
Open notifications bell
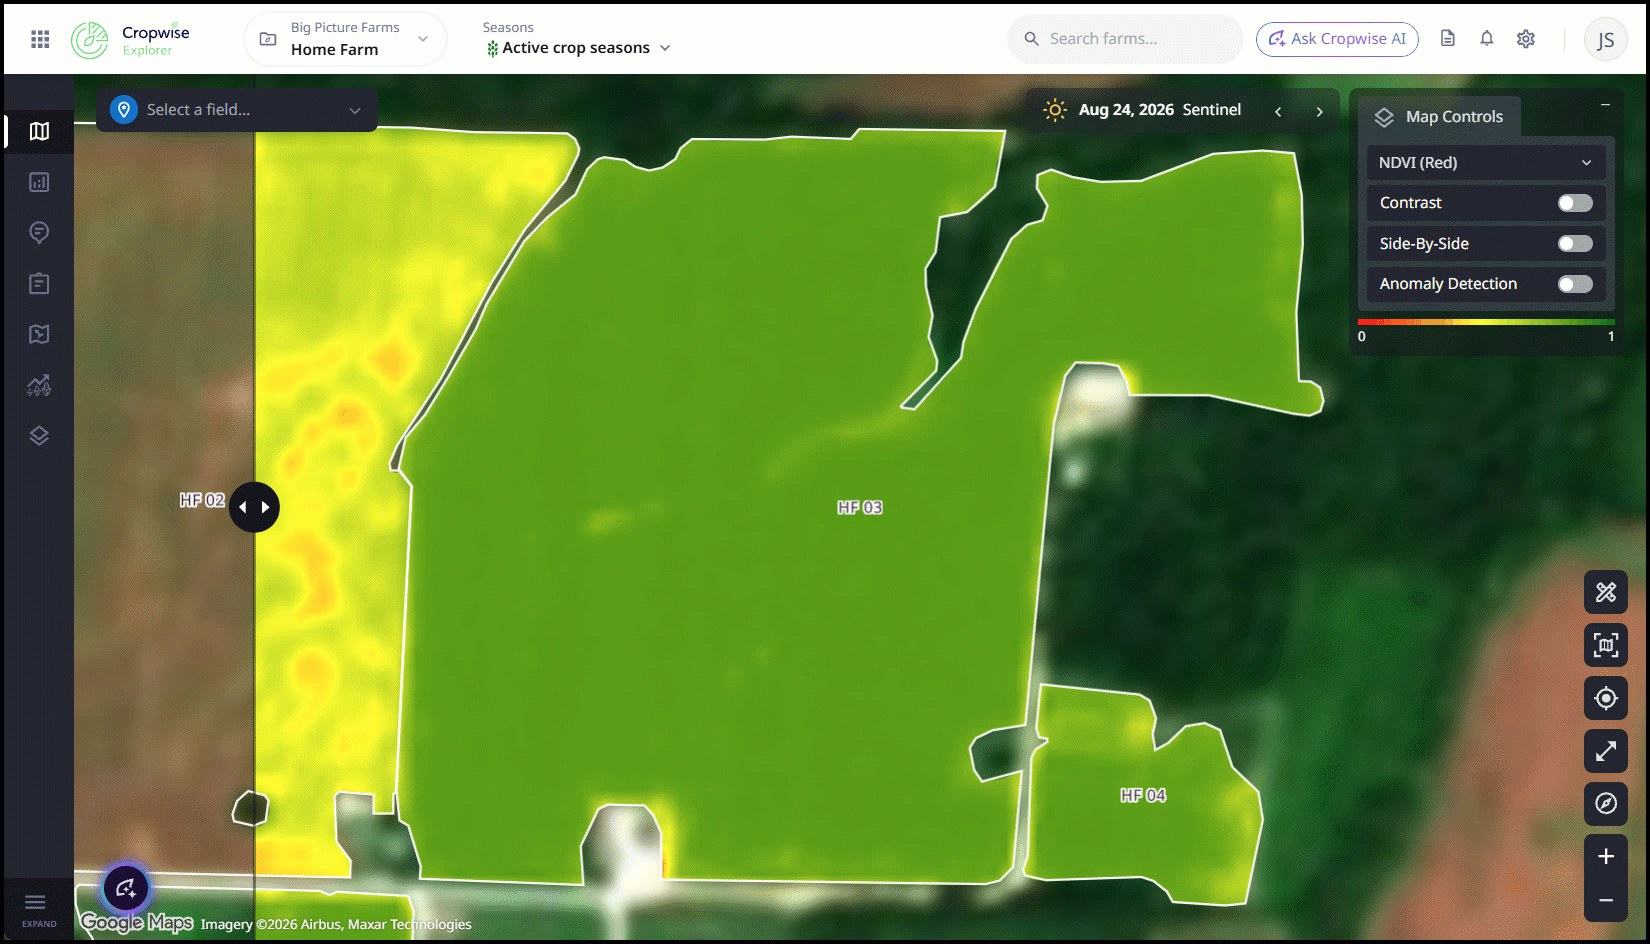coord(1487,38)
